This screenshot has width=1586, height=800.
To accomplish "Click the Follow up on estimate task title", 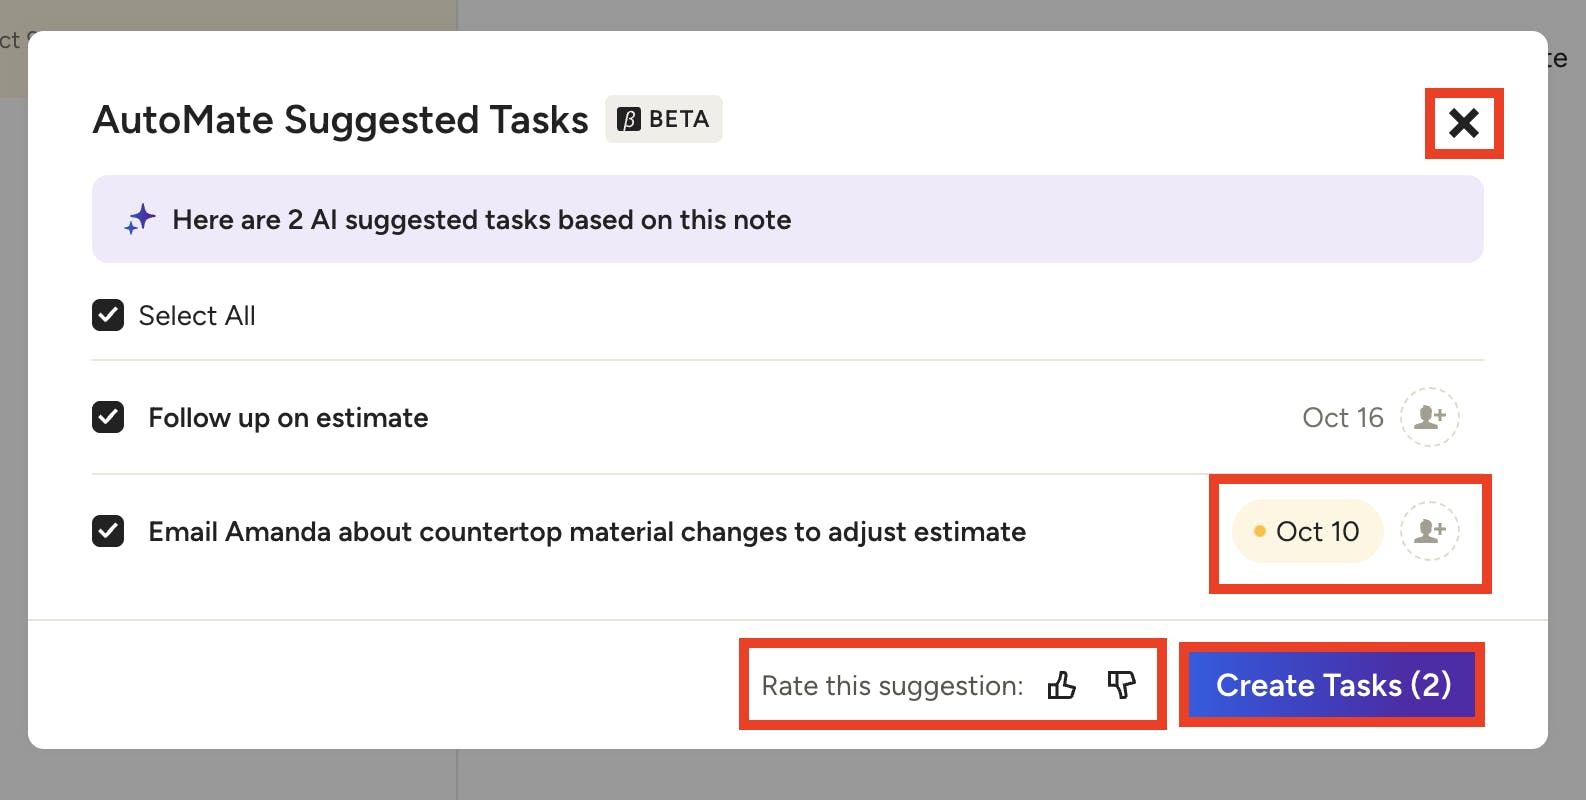I will click(288, 417).
